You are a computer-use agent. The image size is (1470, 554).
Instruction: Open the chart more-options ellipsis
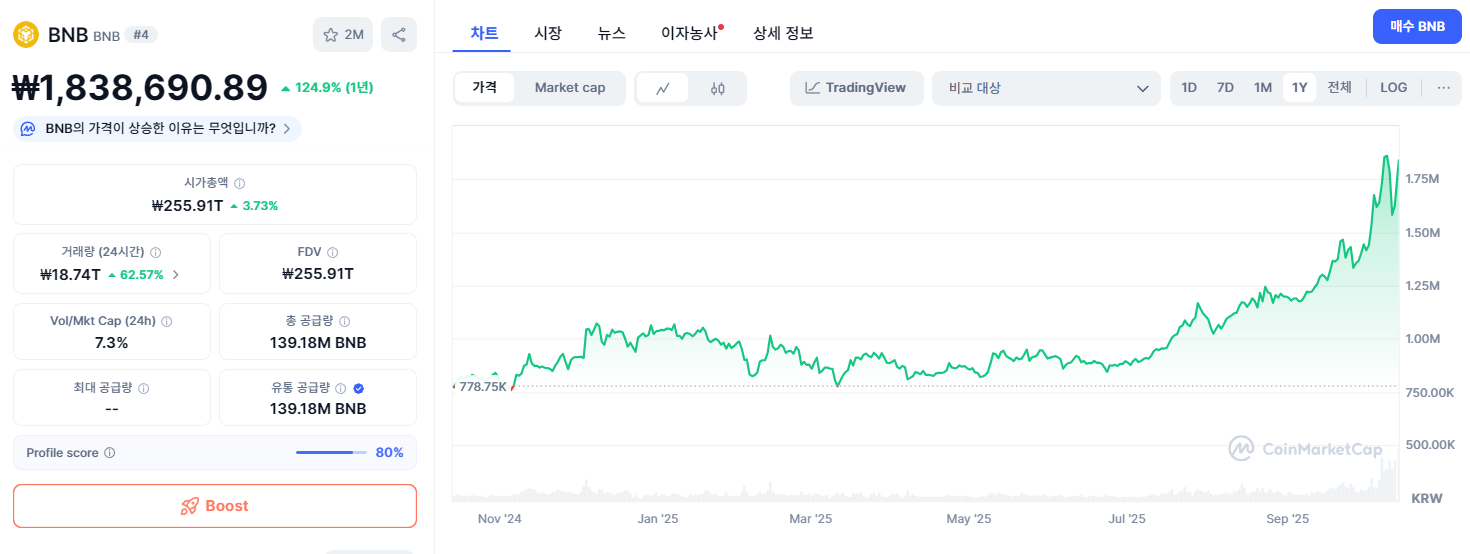1443,88
